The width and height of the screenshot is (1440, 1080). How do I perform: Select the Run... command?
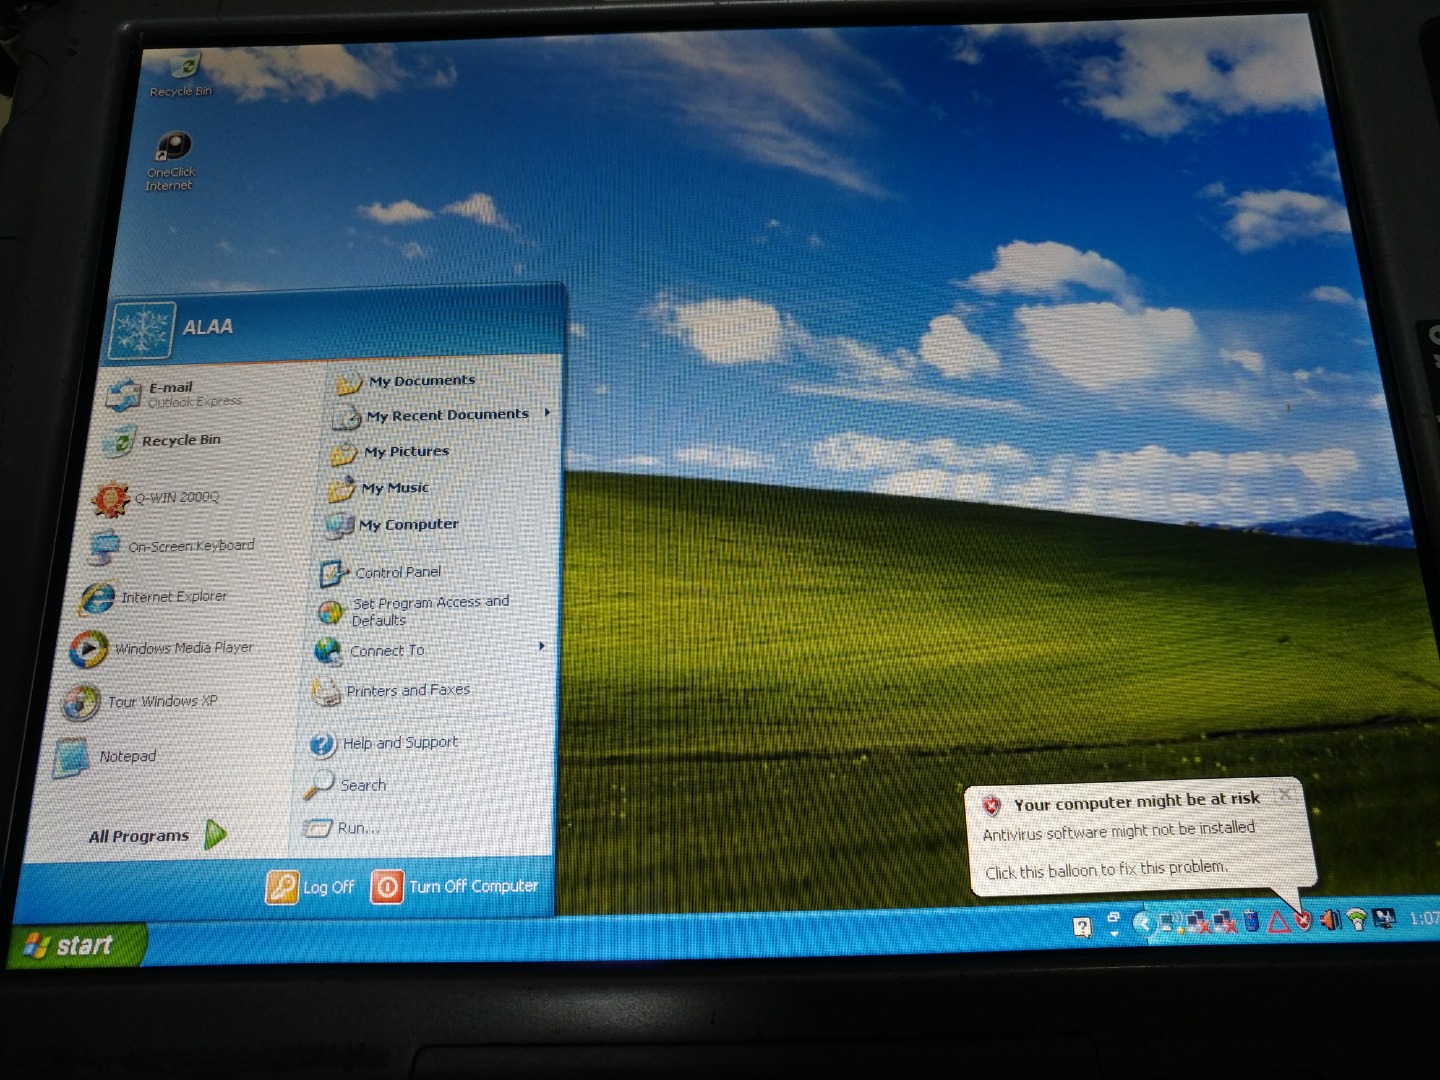[341, 828]
